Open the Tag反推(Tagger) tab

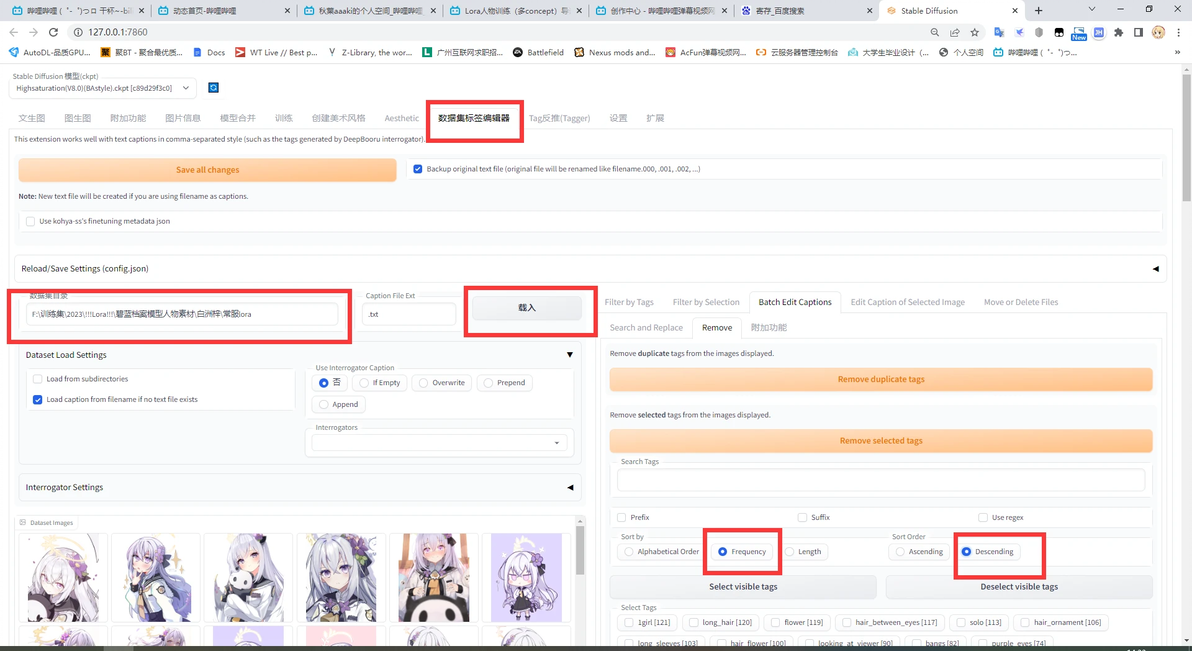pyautogui.click(x=560, y=118)
